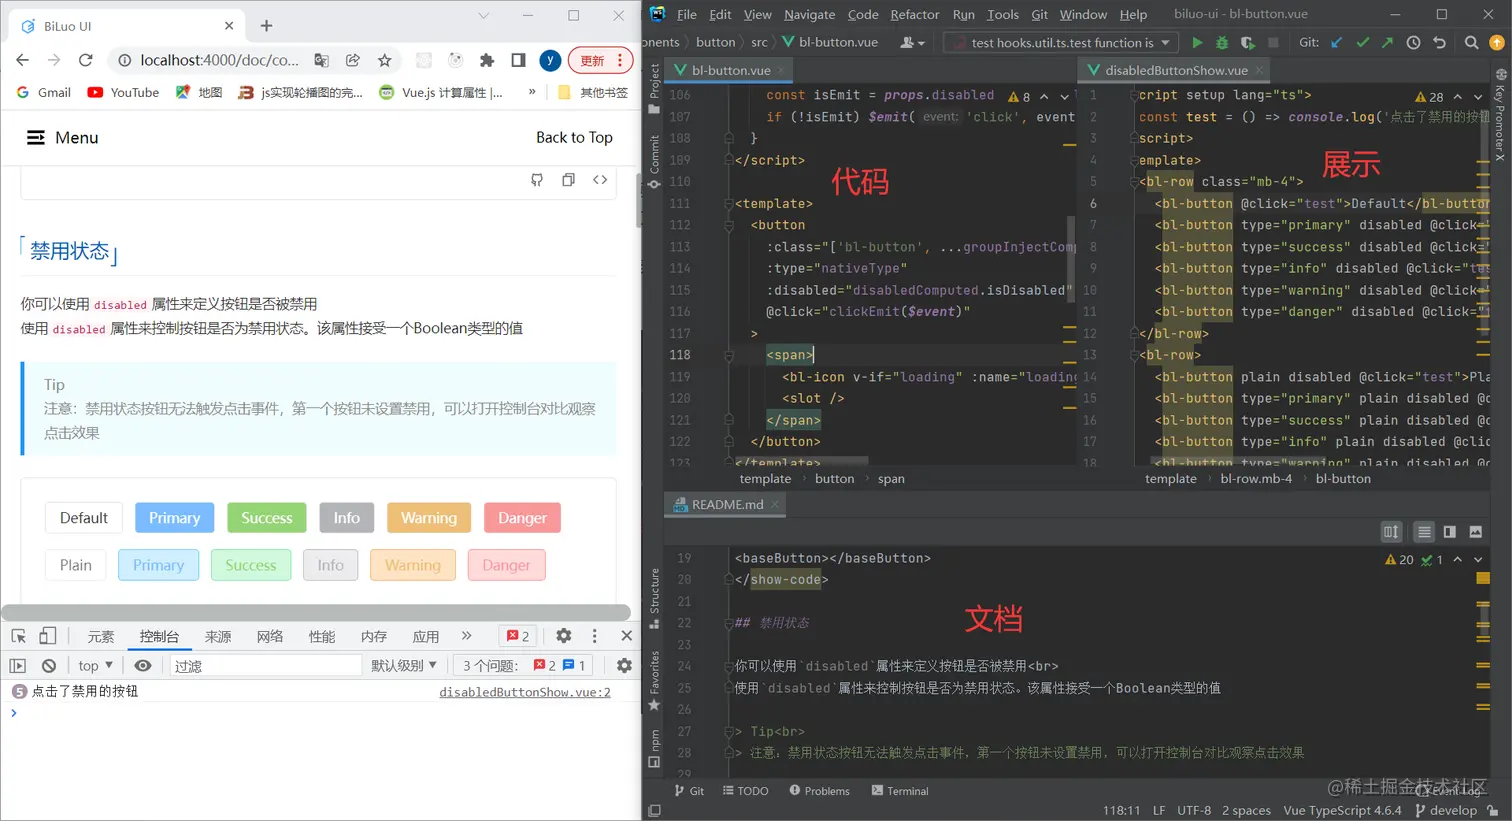The width and height of the screenshot is (1512, 821).
Task: Click blue Primary solid button
Action: [175, 518]
